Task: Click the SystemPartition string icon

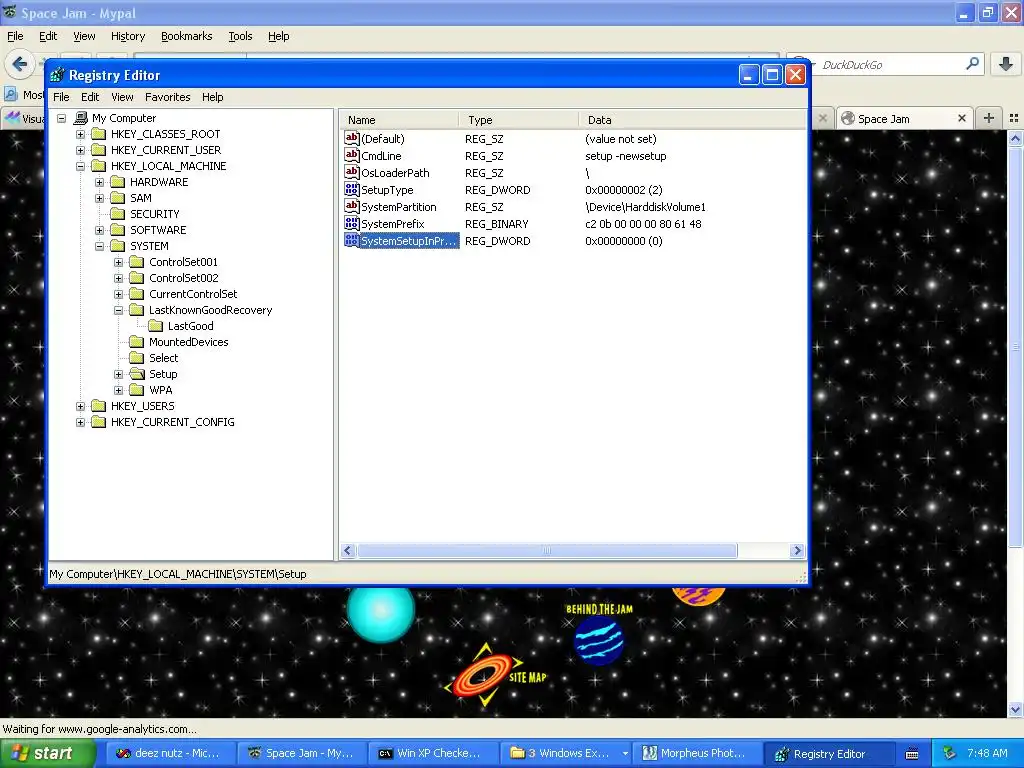Action: pos(351,206)
